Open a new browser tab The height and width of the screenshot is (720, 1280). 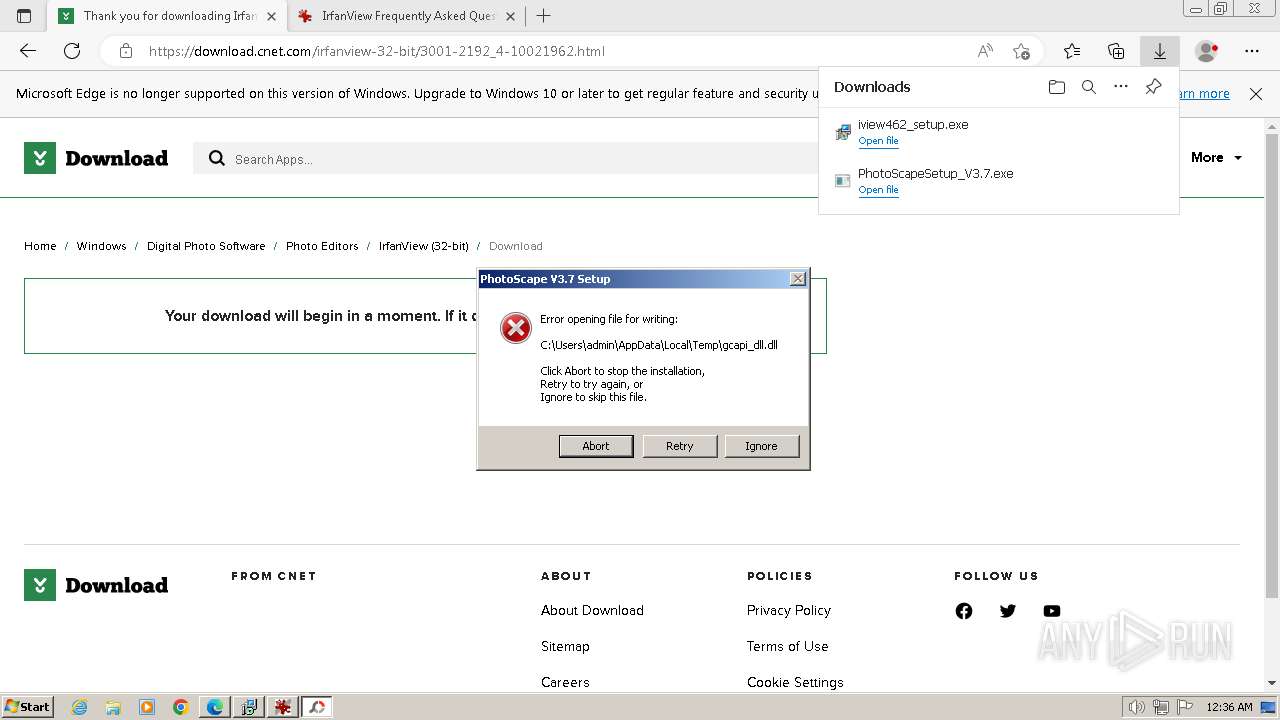[x=543, y=16]
